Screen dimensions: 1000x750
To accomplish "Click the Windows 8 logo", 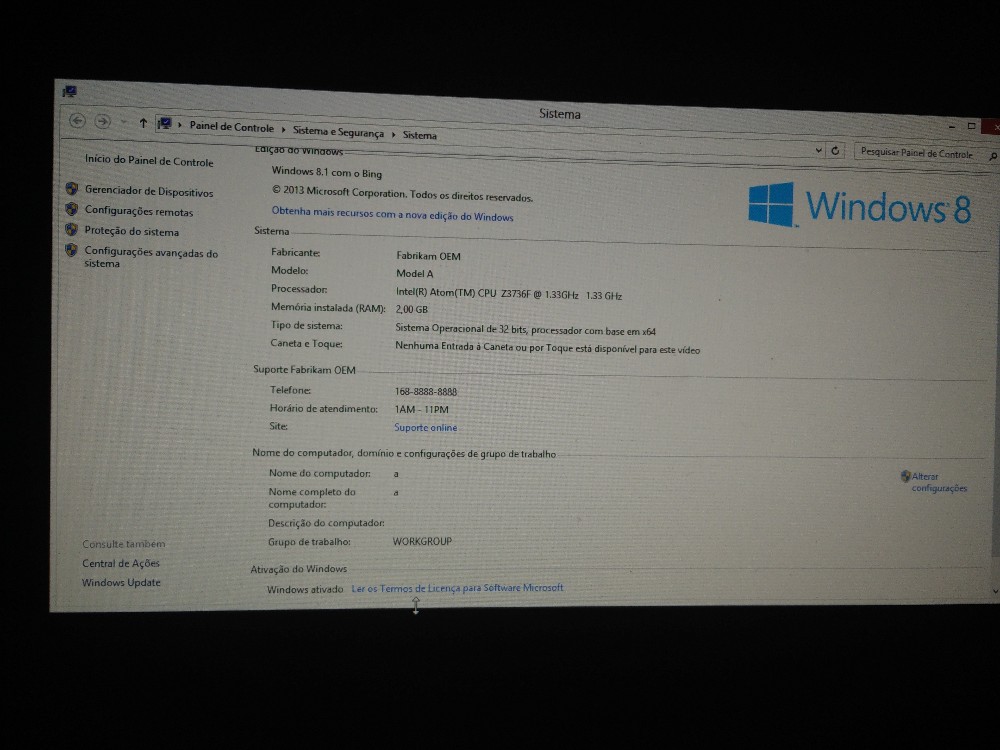I will [859, 205].
